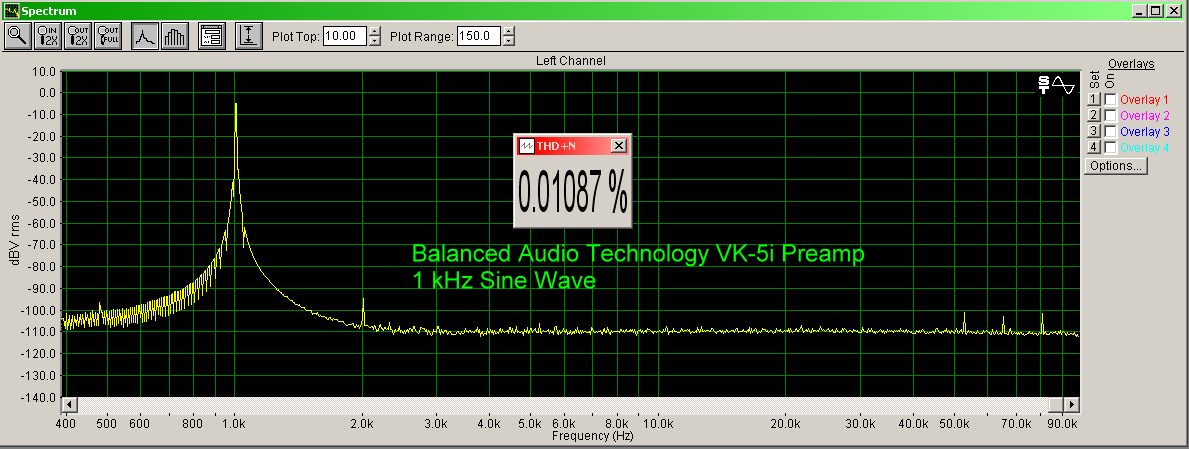Minimize the Spectrum window
The width and height of the screenshot is (1189, 449).
click(1139, 11)
